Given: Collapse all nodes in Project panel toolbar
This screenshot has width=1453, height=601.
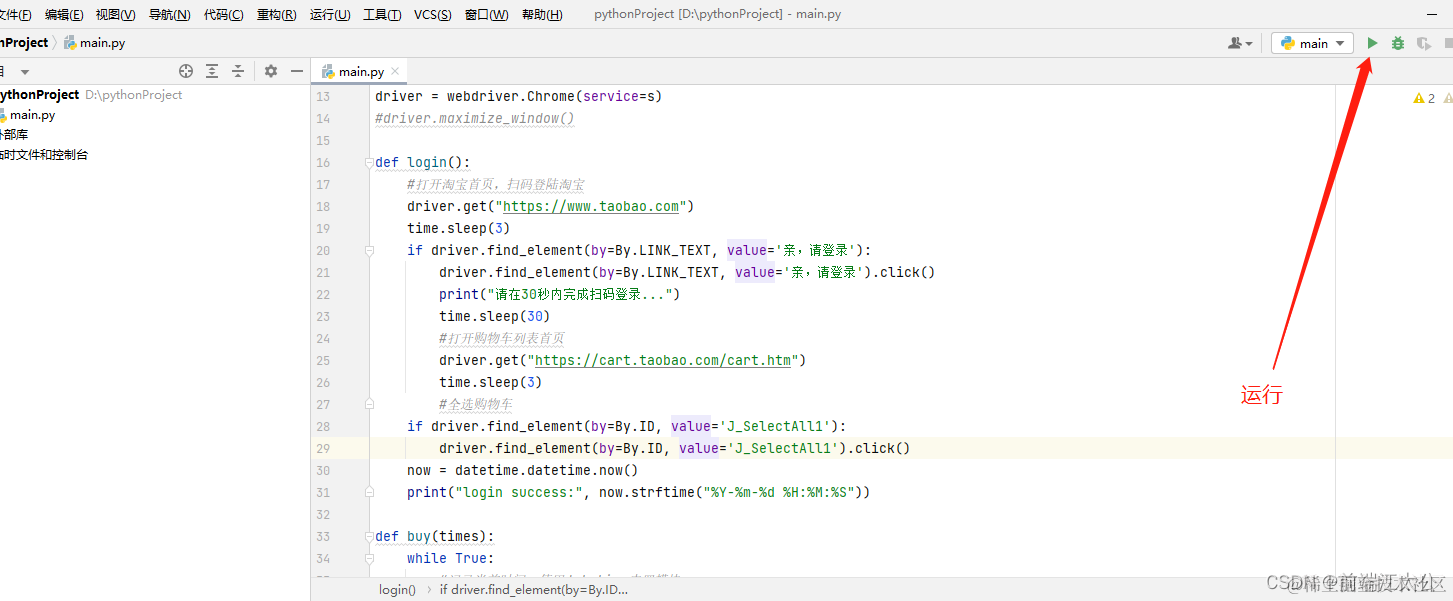Looking at the screenshot, I should [x=238, y=71].
